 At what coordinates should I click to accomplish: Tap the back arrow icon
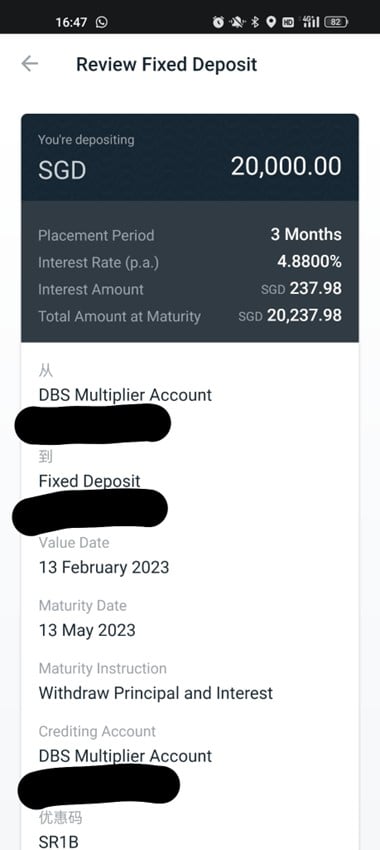tap(29, 64)
